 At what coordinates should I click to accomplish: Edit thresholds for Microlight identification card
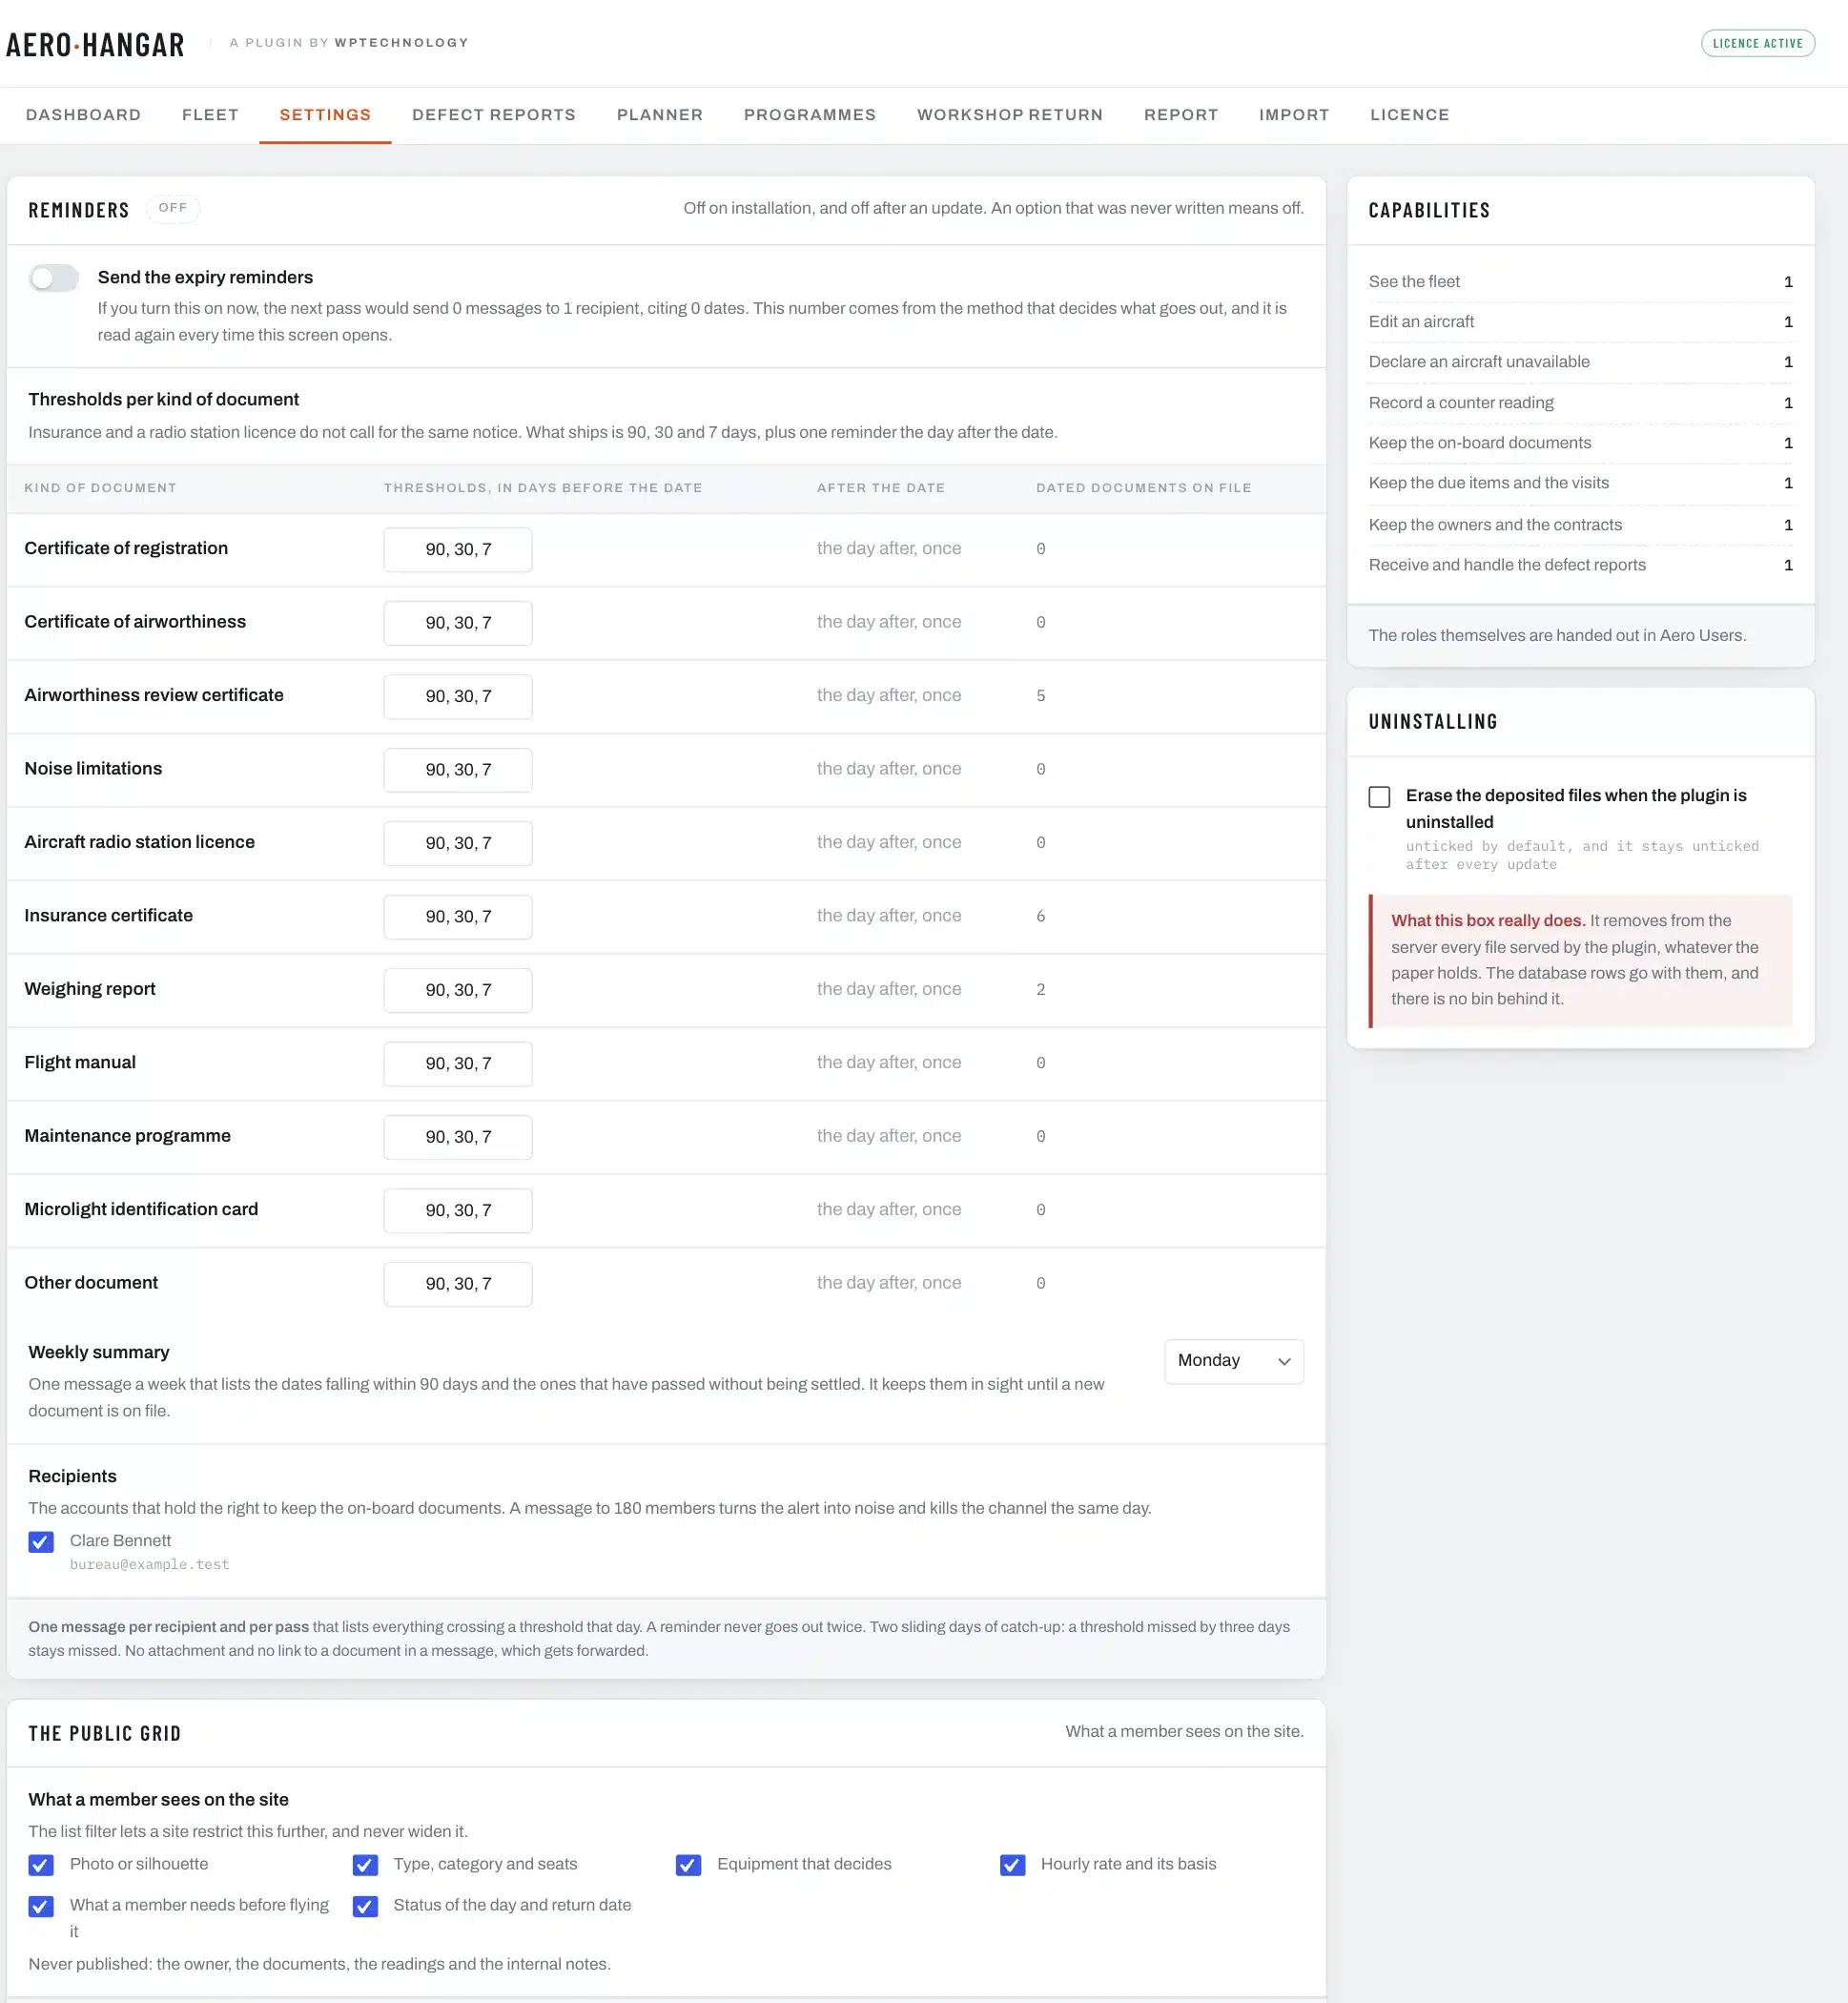tap(458, 1211)
